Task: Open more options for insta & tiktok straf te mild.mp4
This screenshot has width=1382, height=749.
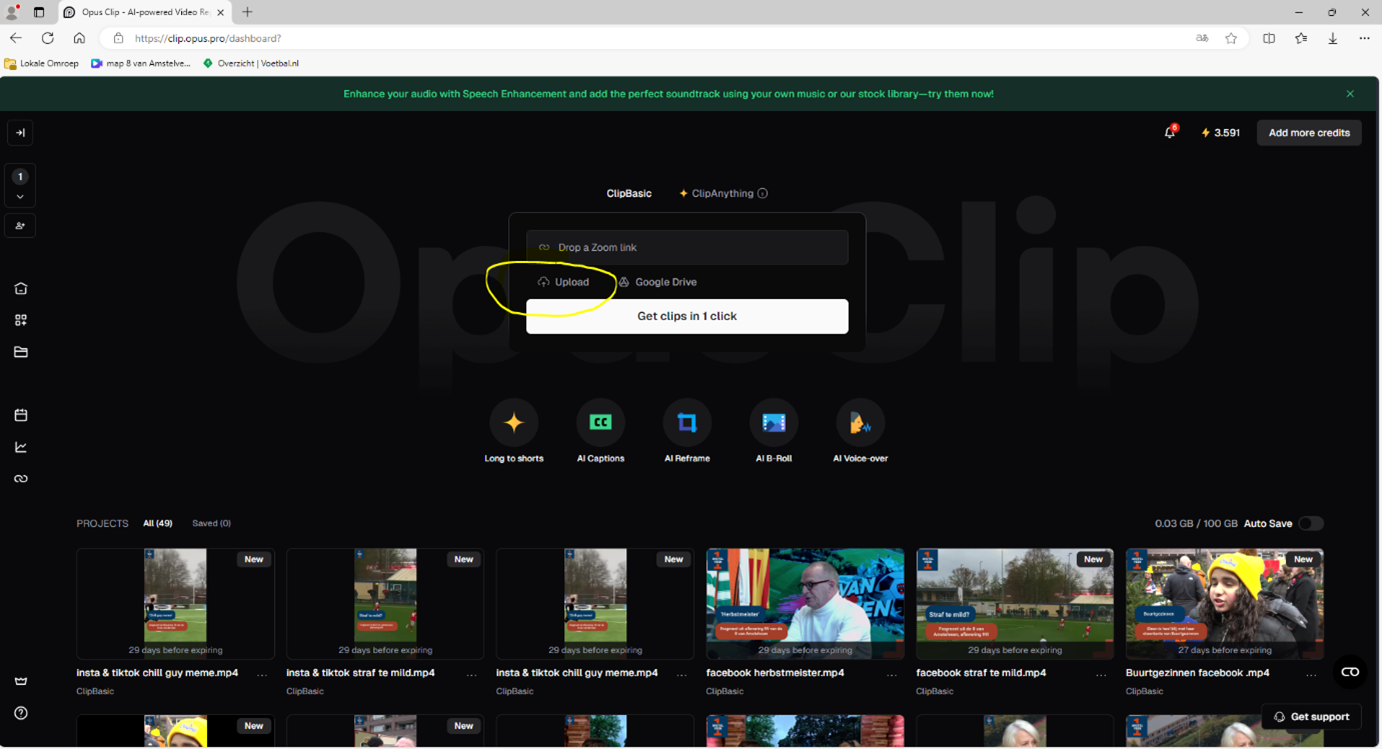Action: 471,675
